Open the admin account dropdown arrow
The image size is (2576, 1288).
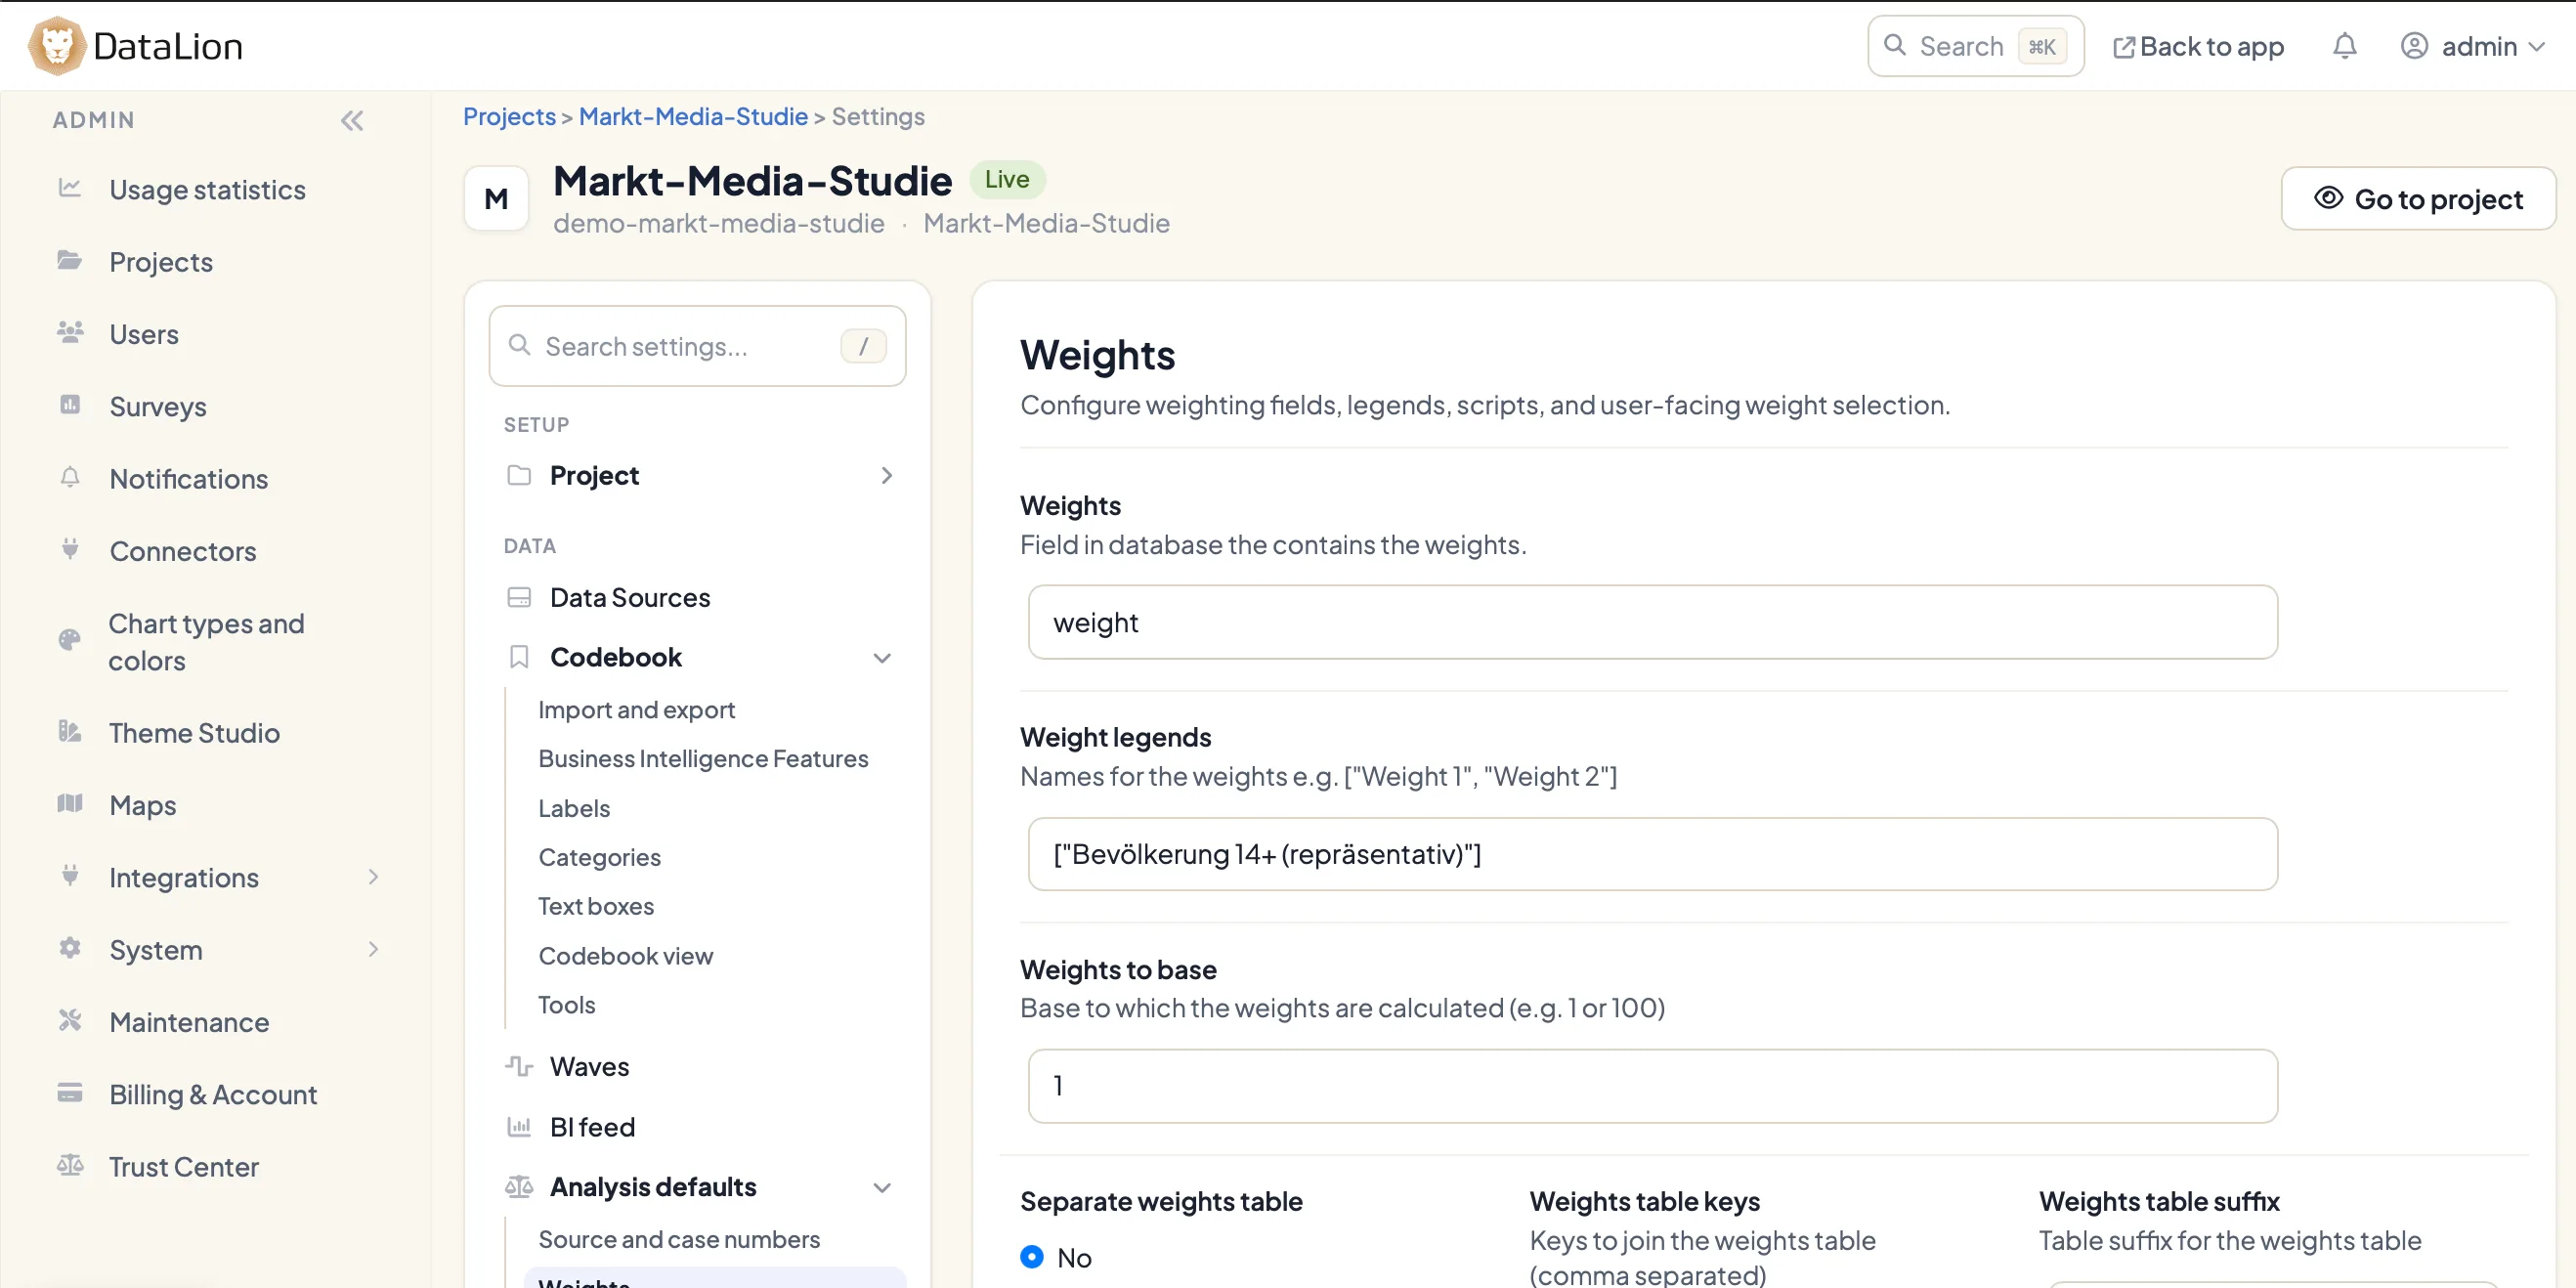tap(2537, 47)
